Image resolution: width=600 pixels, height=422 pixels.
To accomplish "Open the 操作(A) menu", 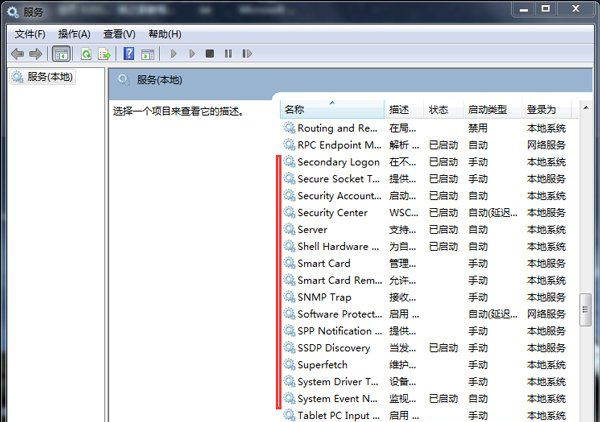I will [74, 34].
